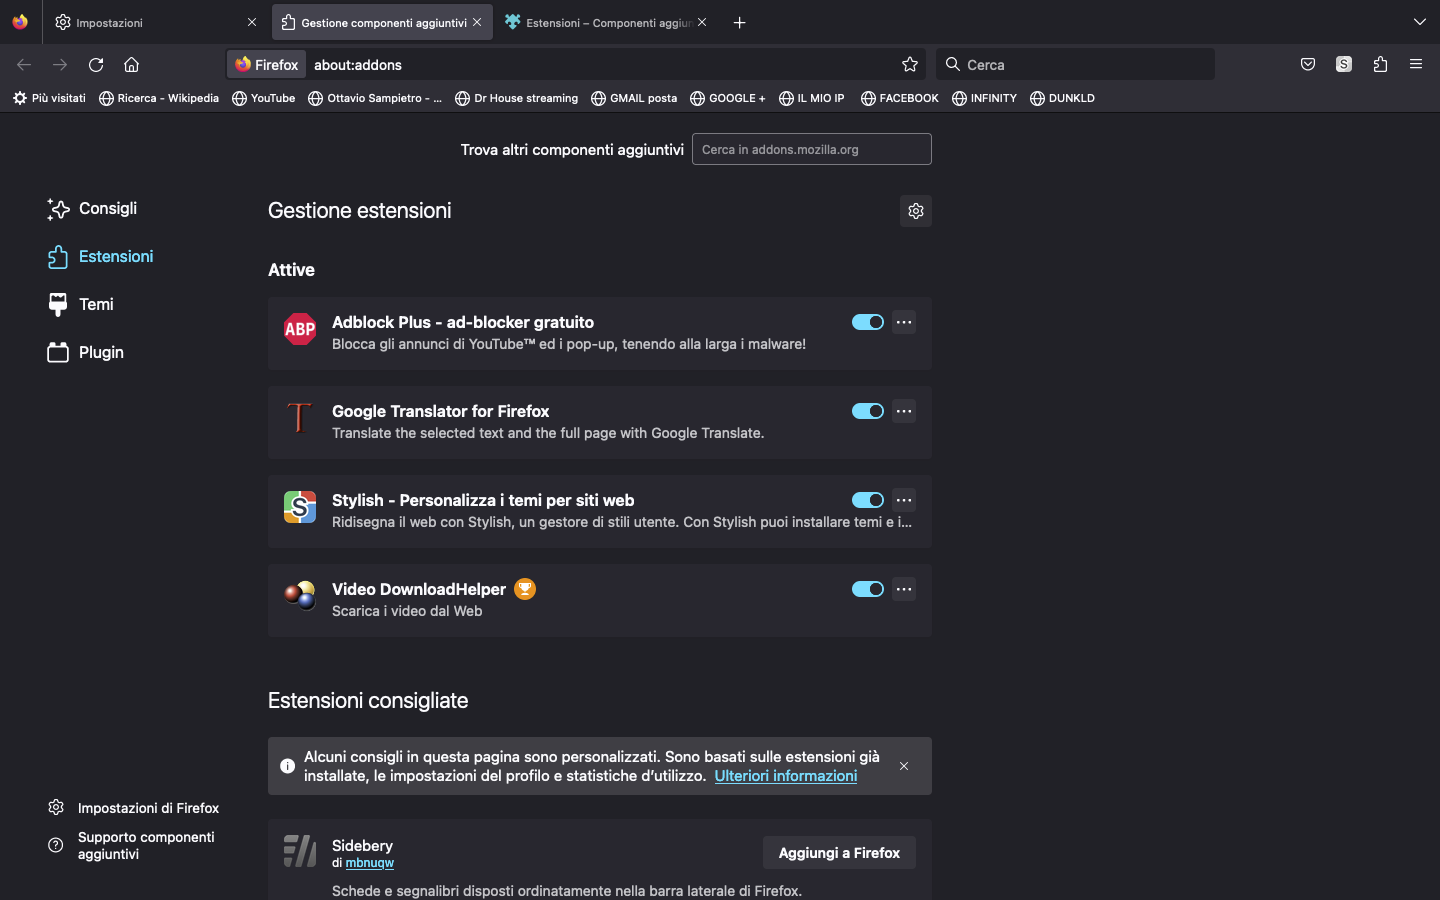1440x900 pixels.
Task: Click the extensions puzzle icon in the toolbar
Action: coord(1380,64)
